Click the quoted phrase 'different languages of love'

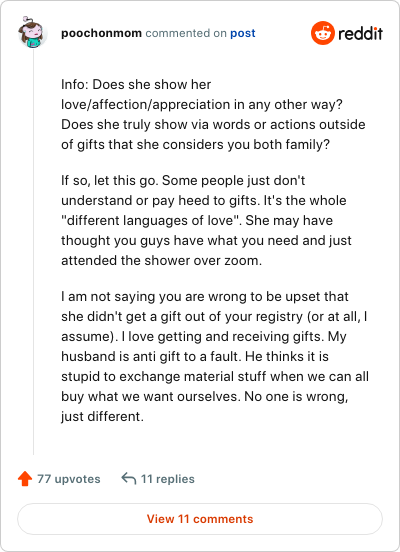click(150, 220)
